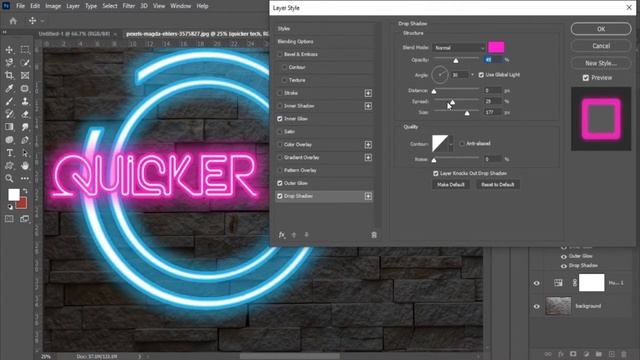The width and height of the screenshot is (640, 360).
Task: Add another Gradient Overlay with its plus button
Action: click(x=368, y=158)
